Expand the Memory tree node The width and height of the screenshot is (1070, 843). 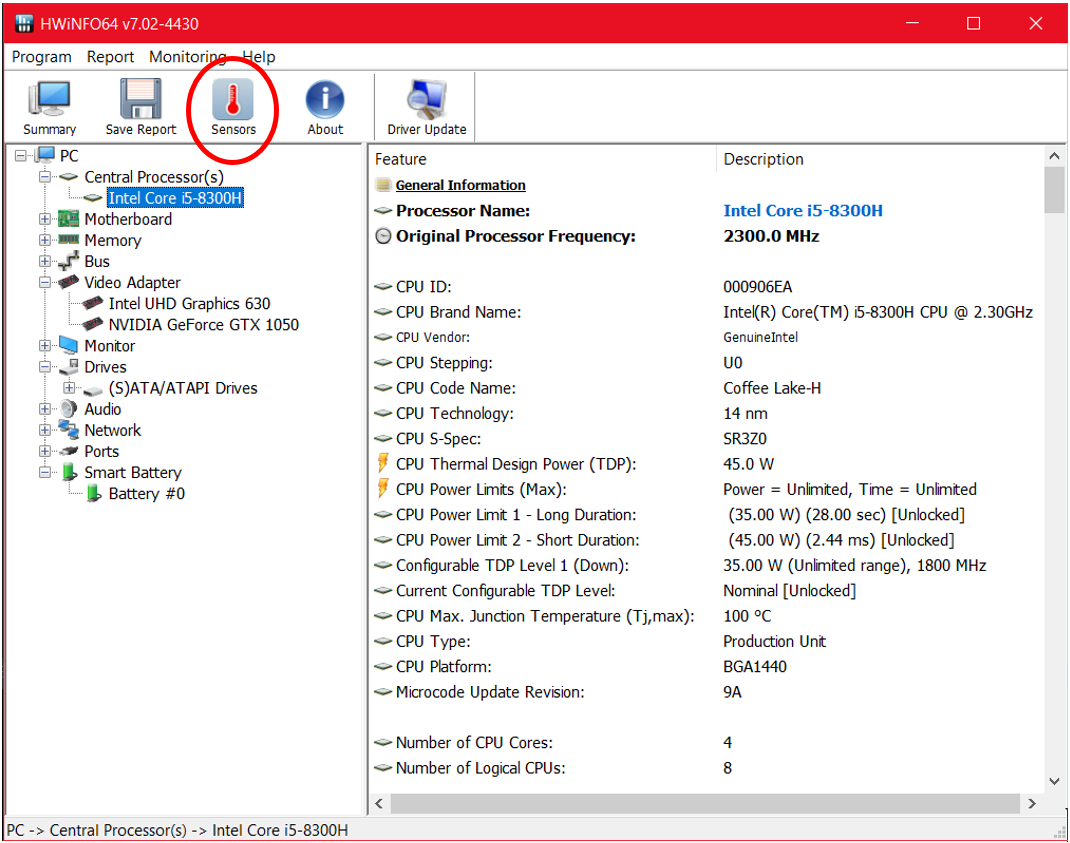pos(45,241)
